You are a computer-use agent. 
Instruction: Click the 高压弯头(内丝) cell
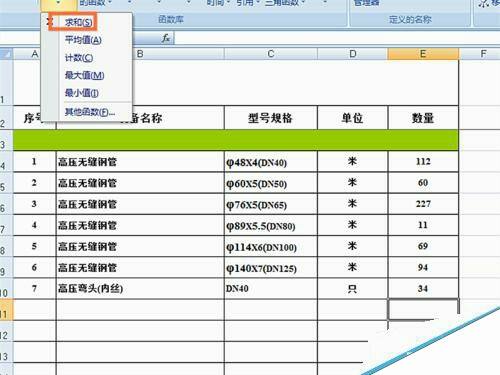point(140,289)
